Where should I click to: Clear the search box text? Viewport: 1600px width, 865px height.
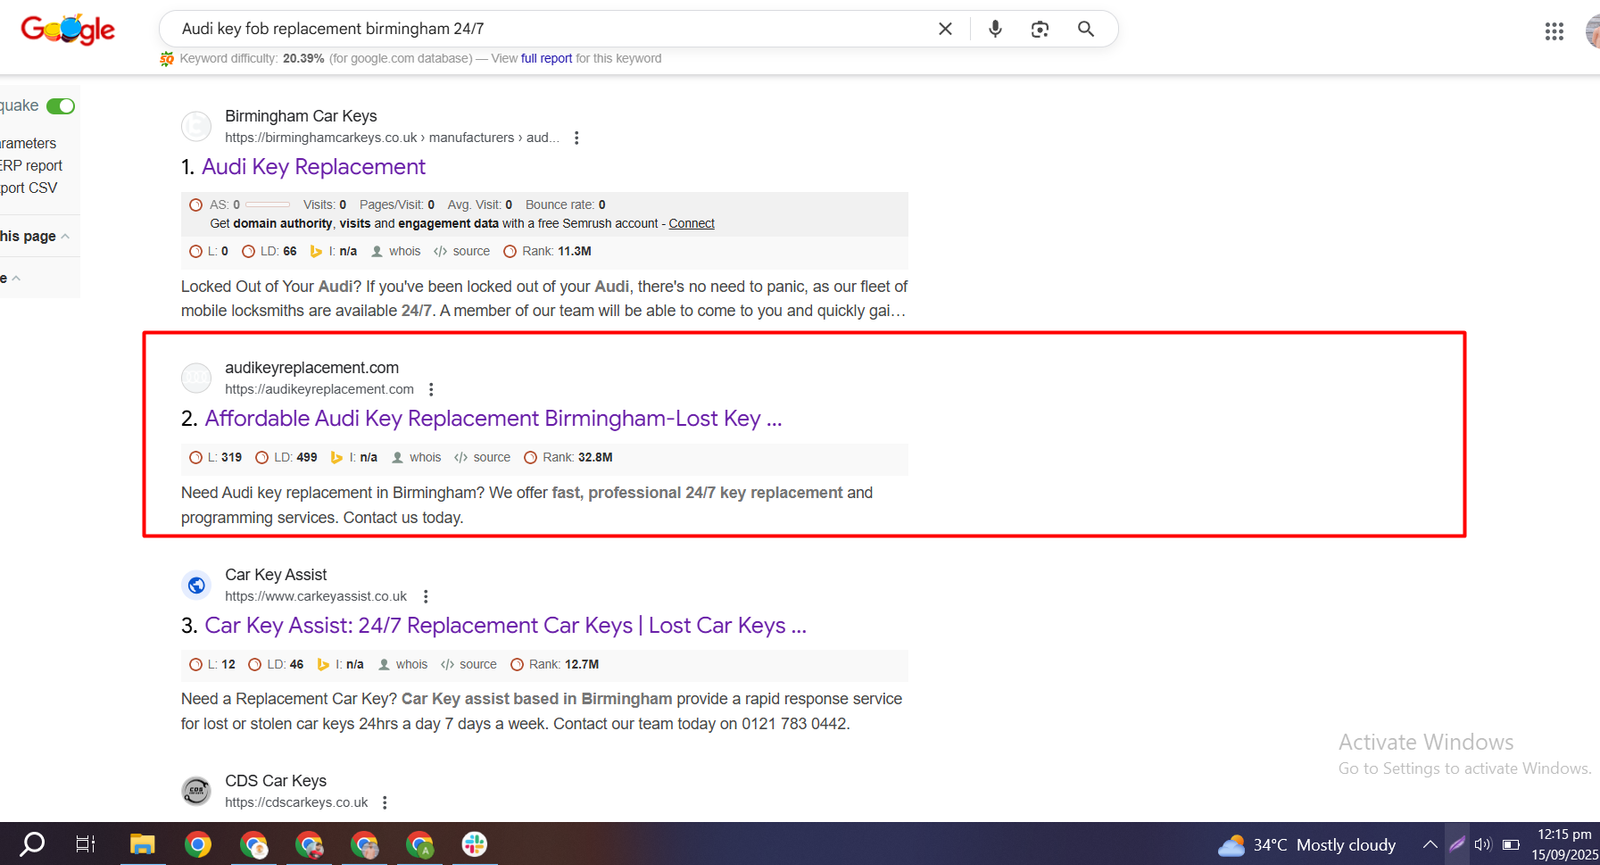pyautogui.click(x=945, y=29)
